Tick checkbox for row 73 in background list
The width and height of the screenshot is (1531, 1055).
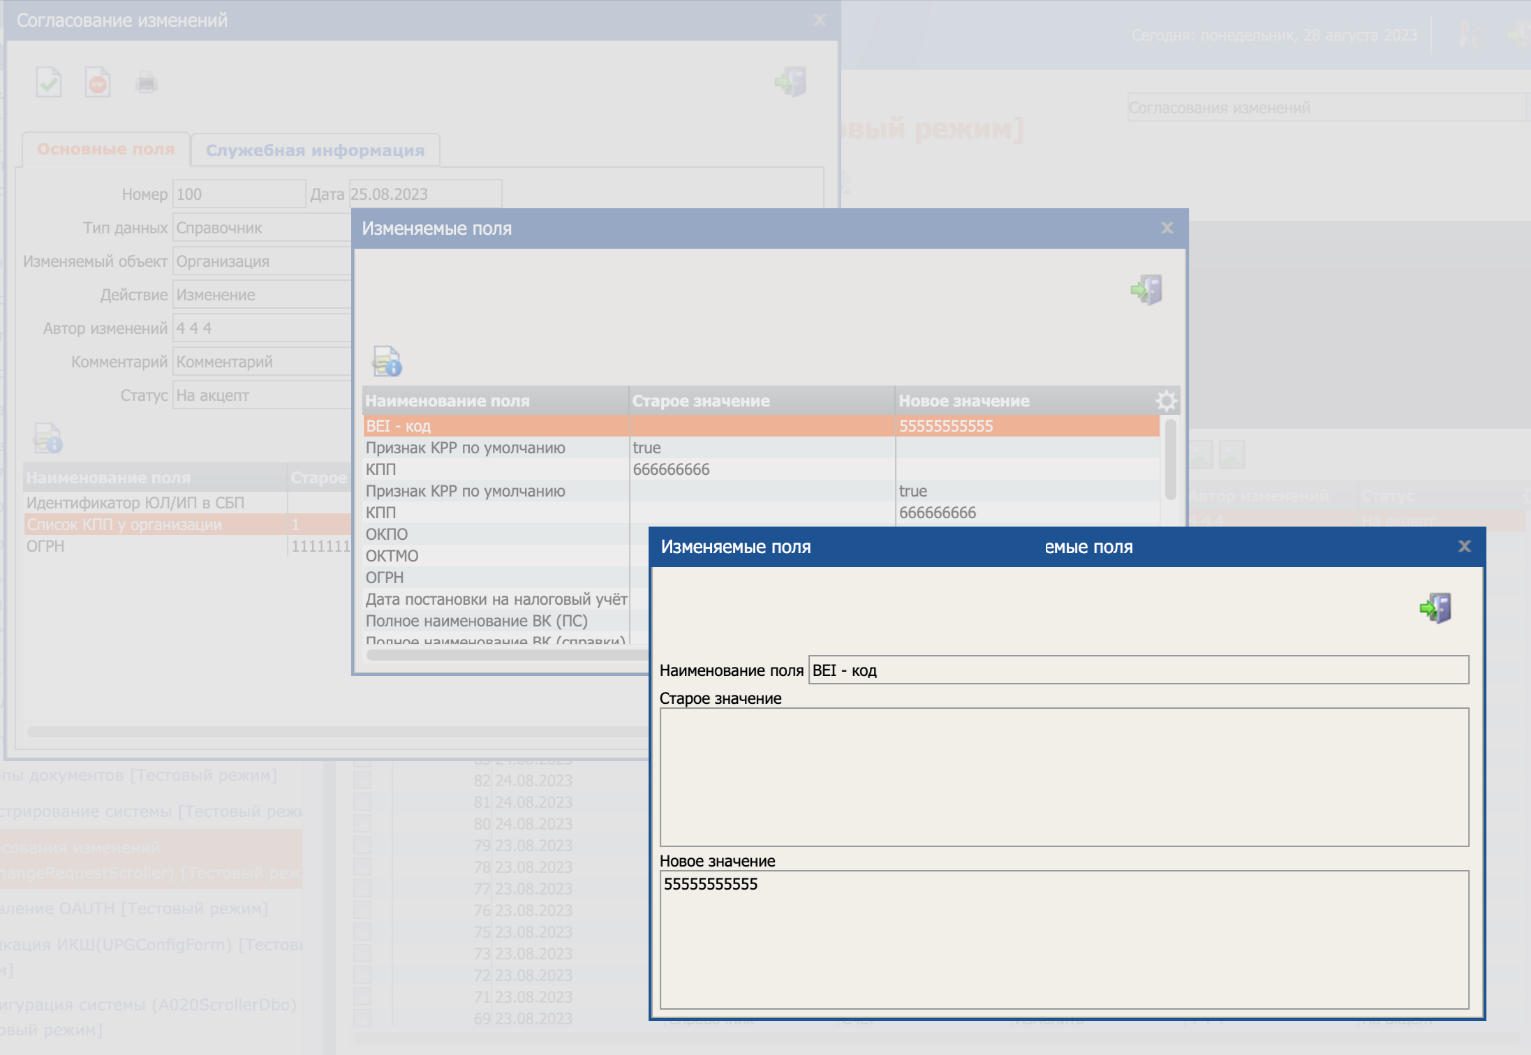click(x=362, y=954)
